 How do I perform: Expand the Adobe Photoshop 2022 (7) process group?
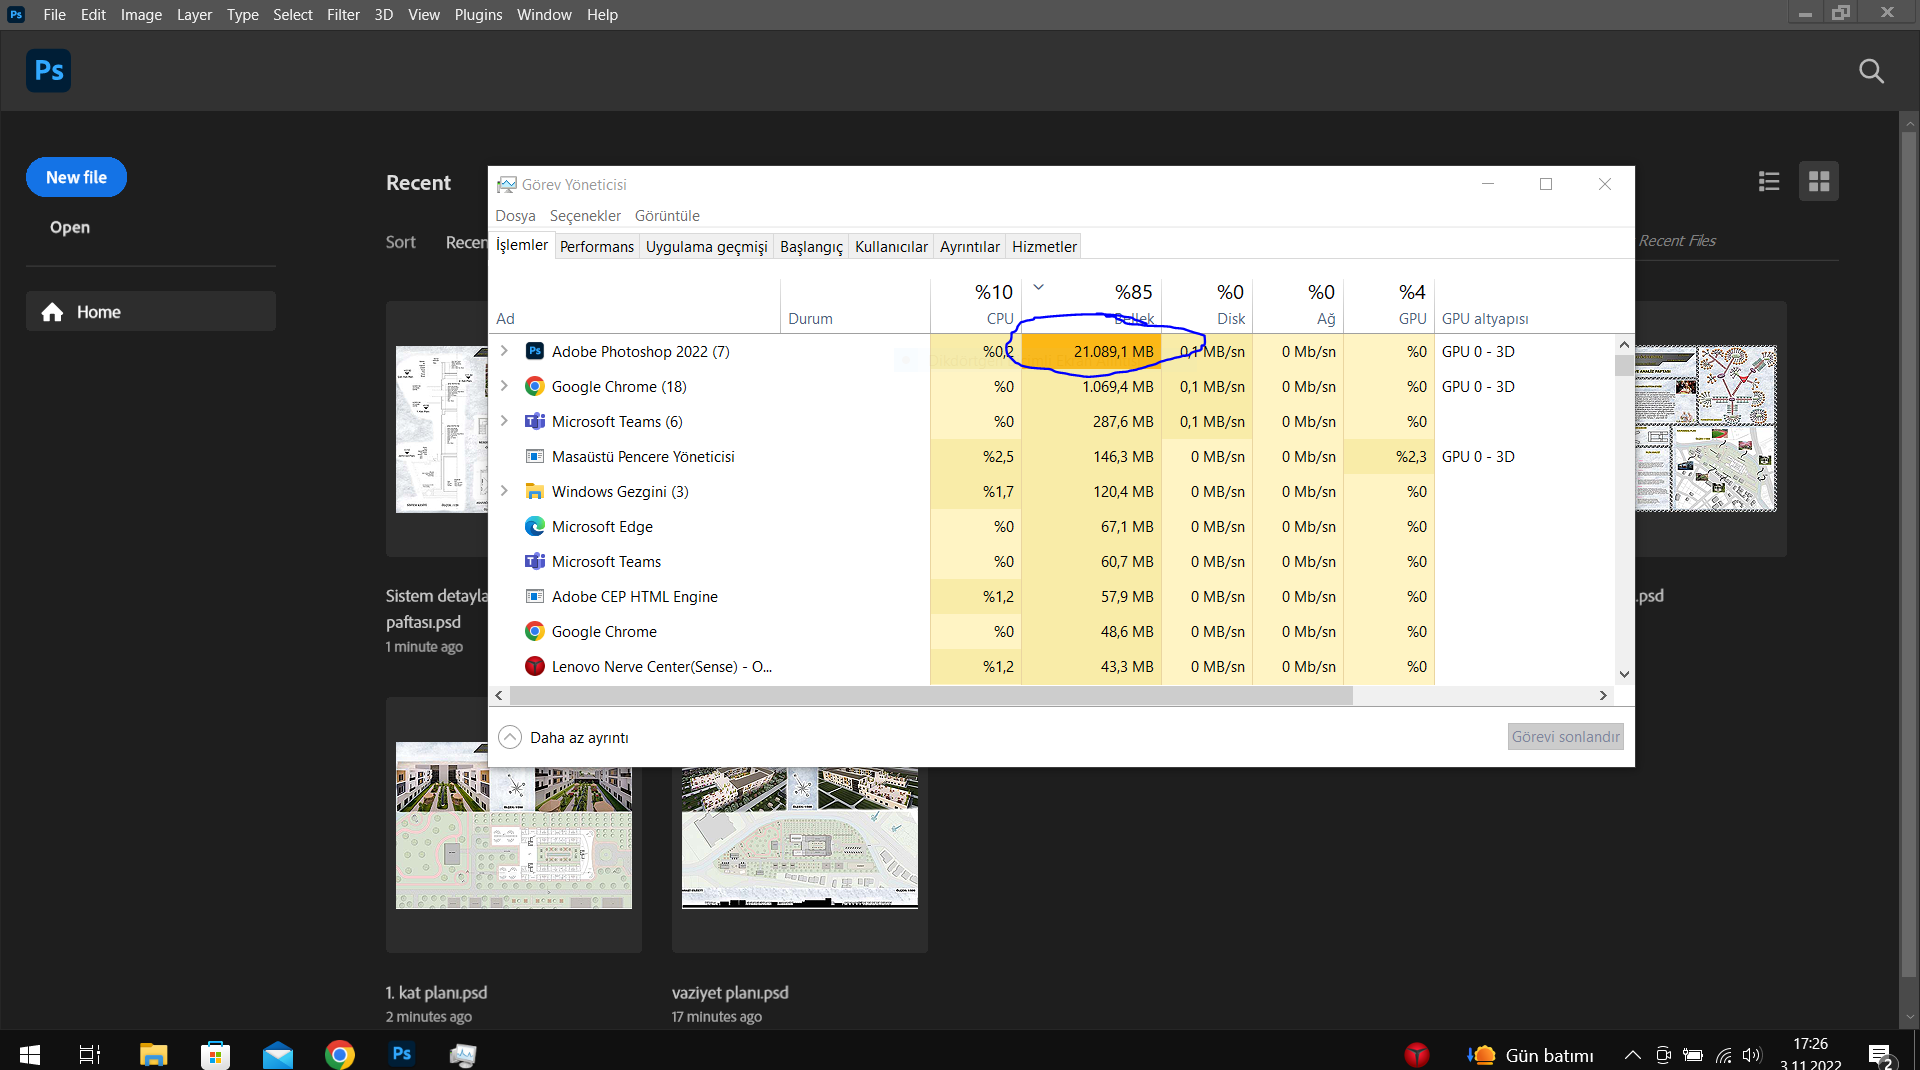pos(504,351)
